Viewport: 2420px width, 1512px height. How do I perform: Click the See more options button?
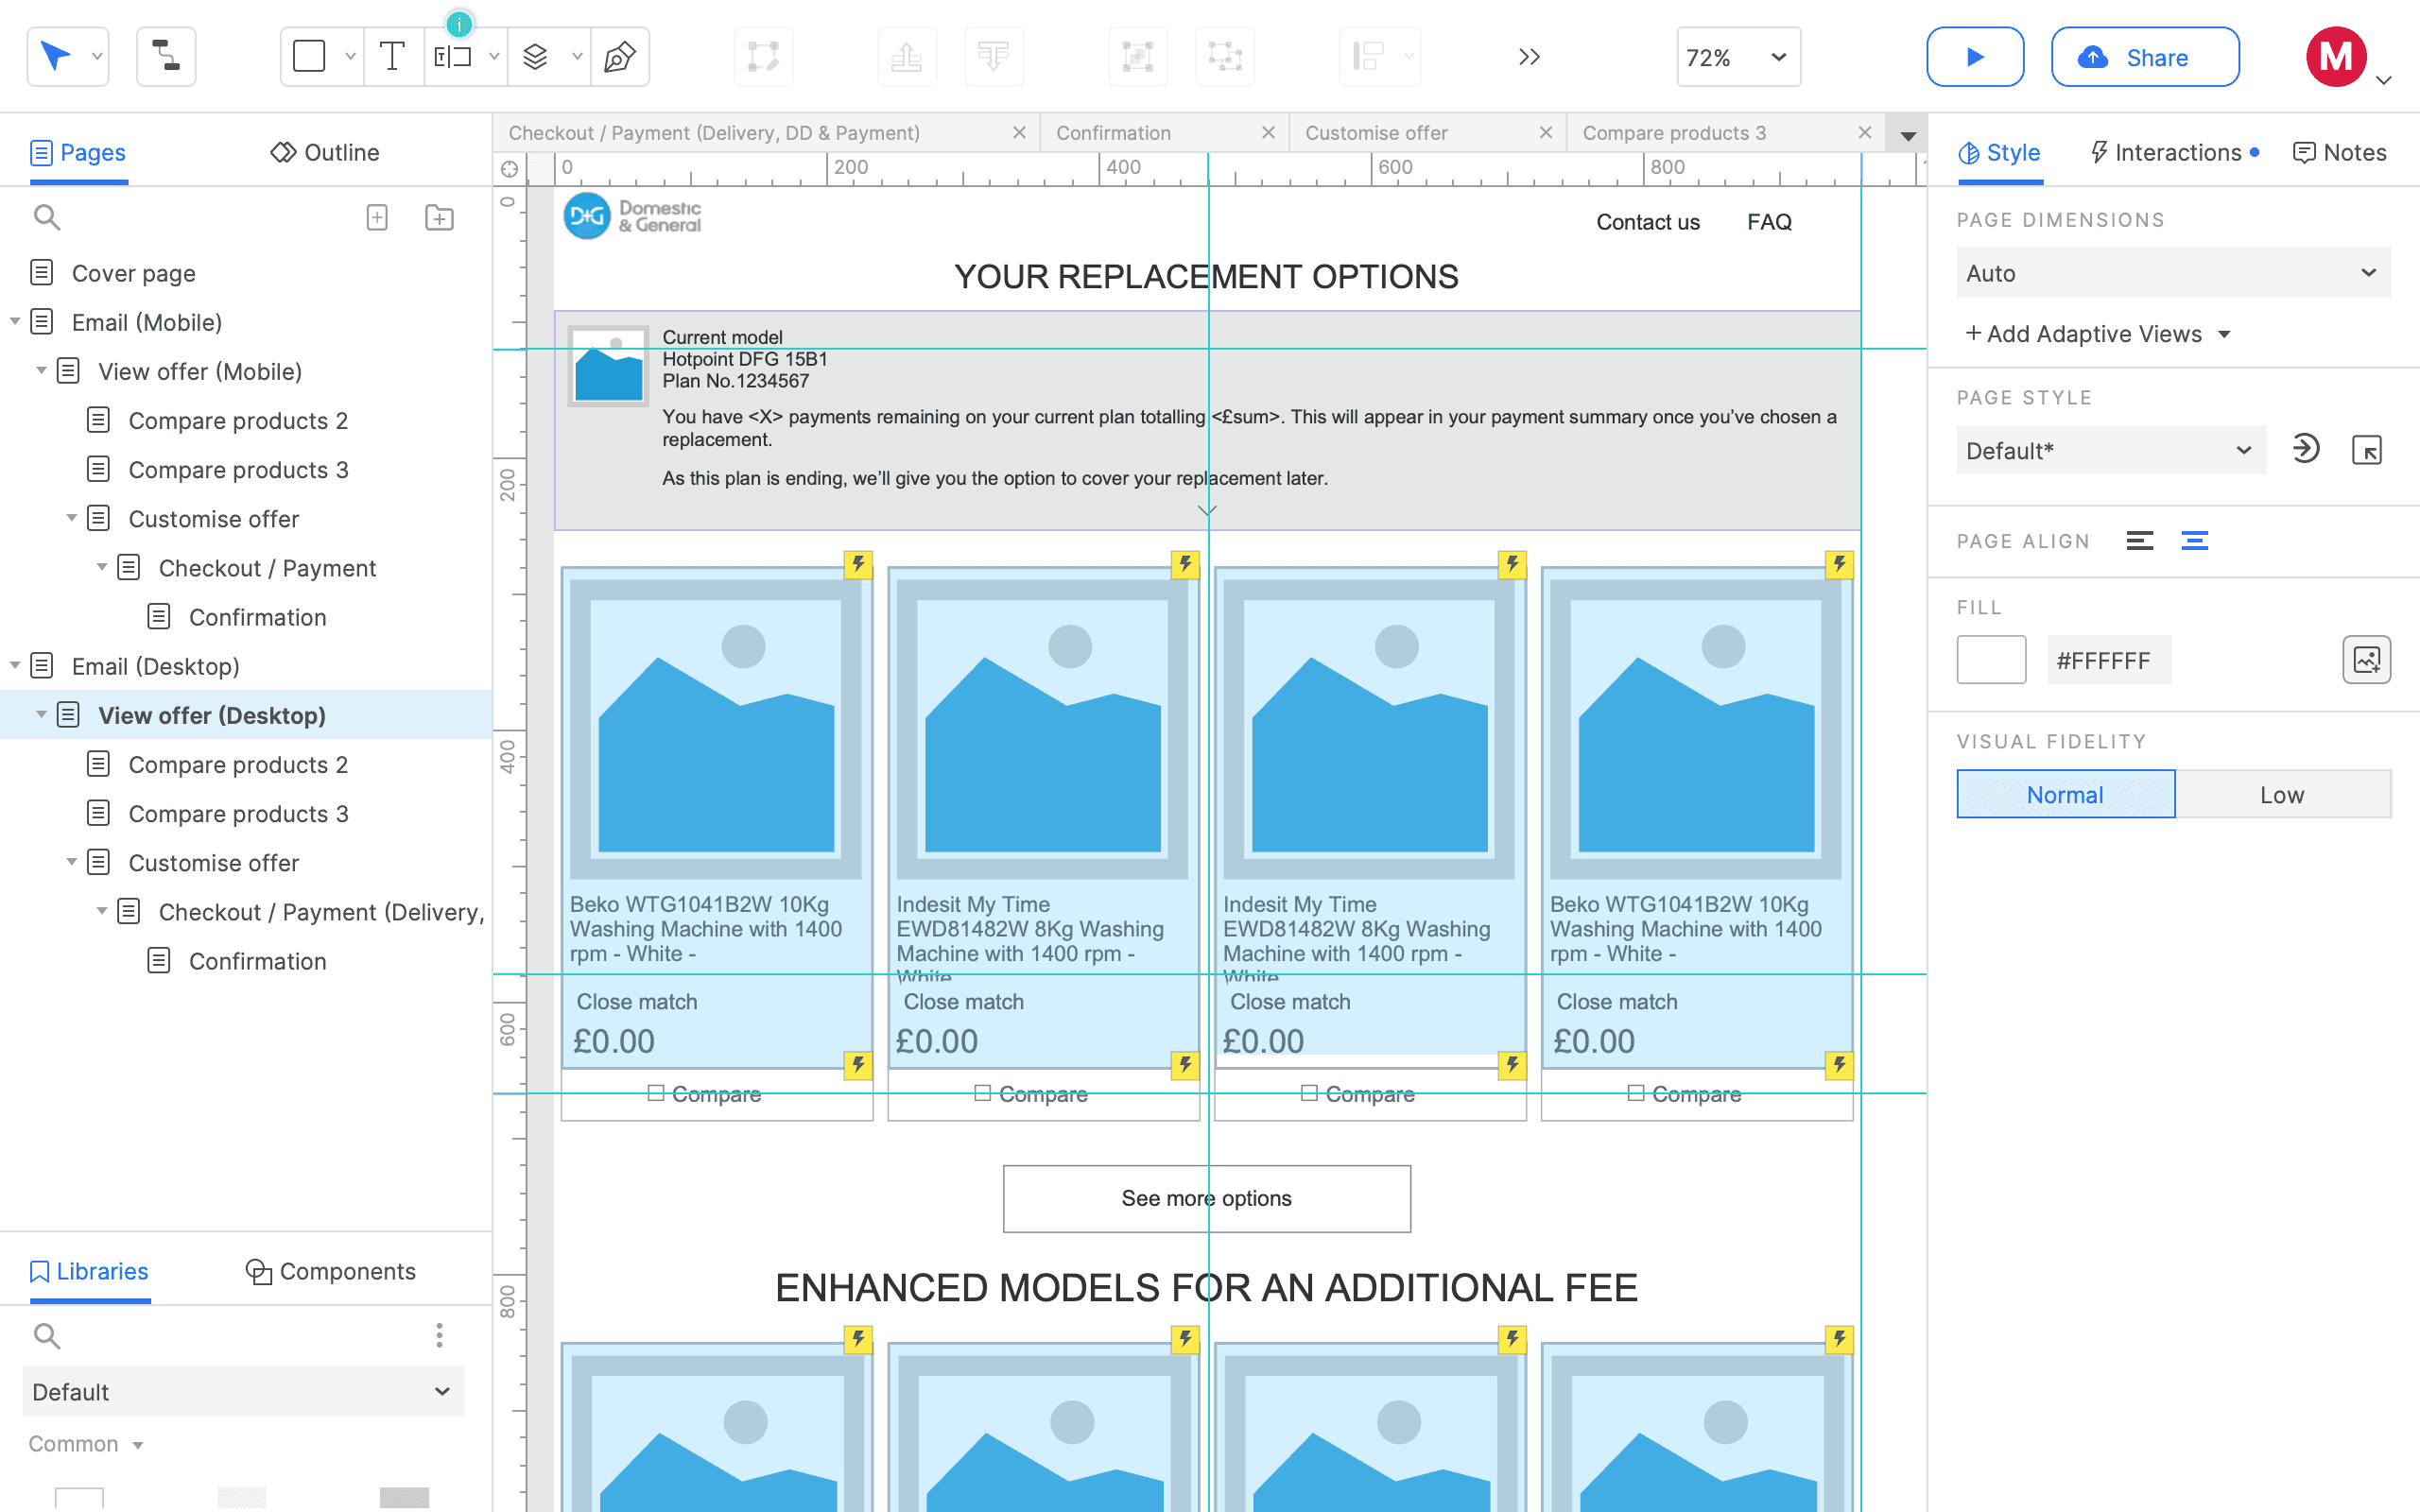point(1206,1198)
